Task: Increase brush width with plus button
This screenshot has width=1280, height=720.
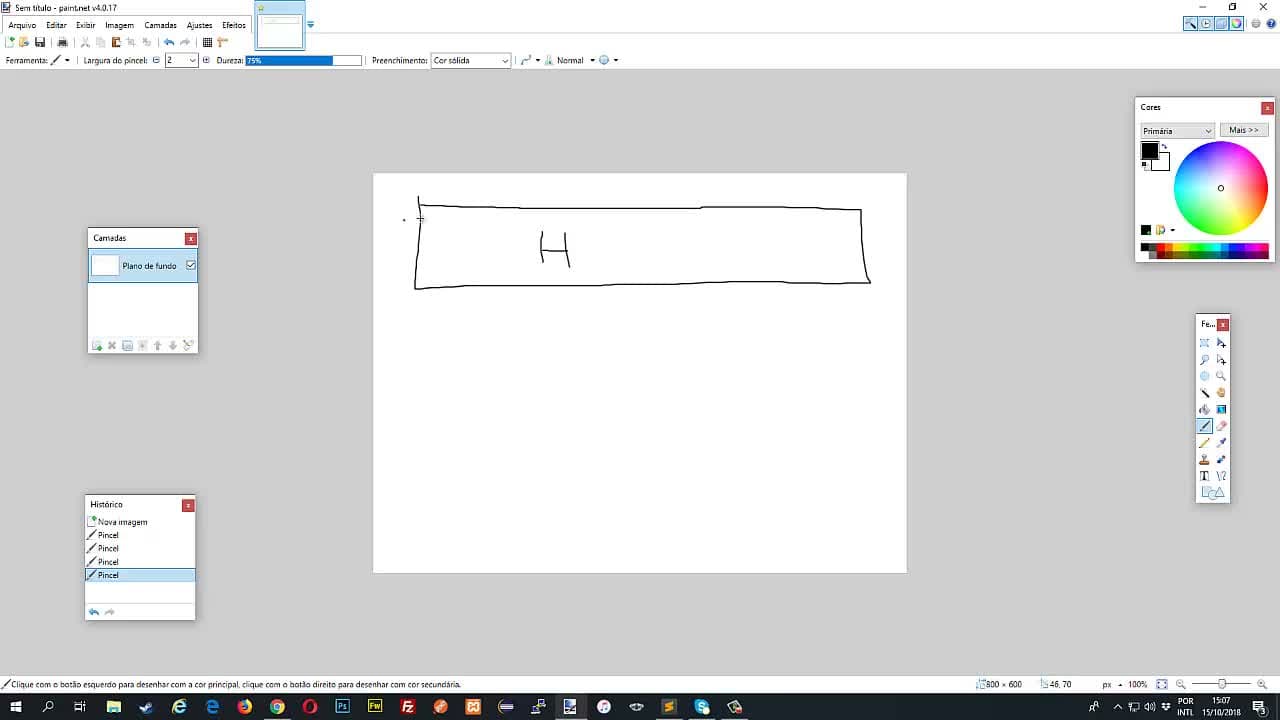Action: point(206,60)
